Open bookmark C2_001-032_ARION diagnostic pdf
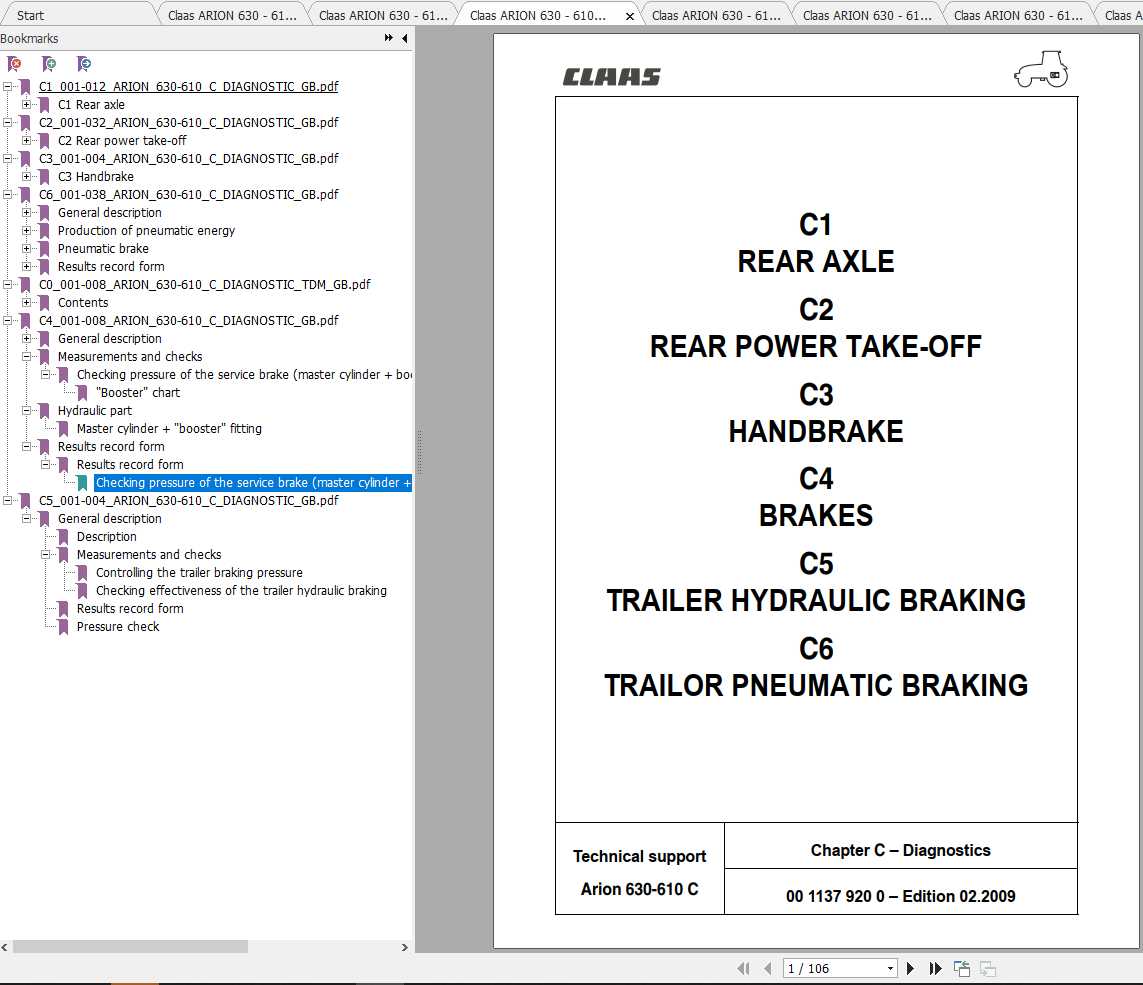Image resolution: width=1143 pixels, height=985 pixels. point(188,122)
